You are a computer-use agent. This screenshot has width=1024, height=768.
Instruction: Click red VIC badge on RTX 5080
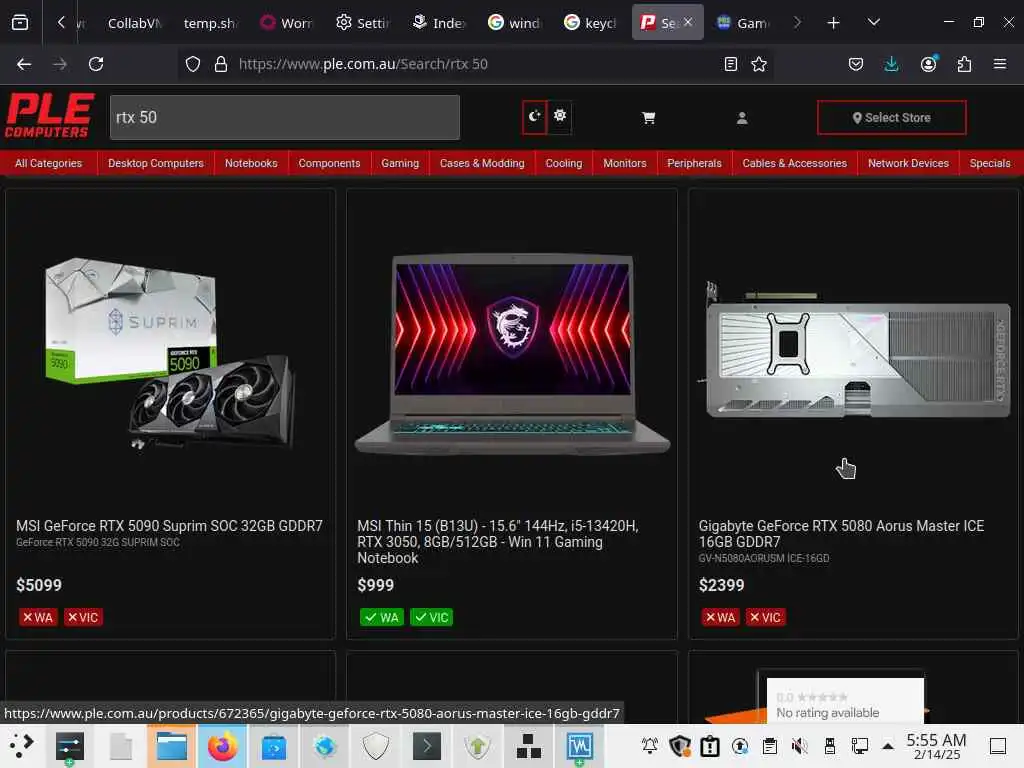765,617
